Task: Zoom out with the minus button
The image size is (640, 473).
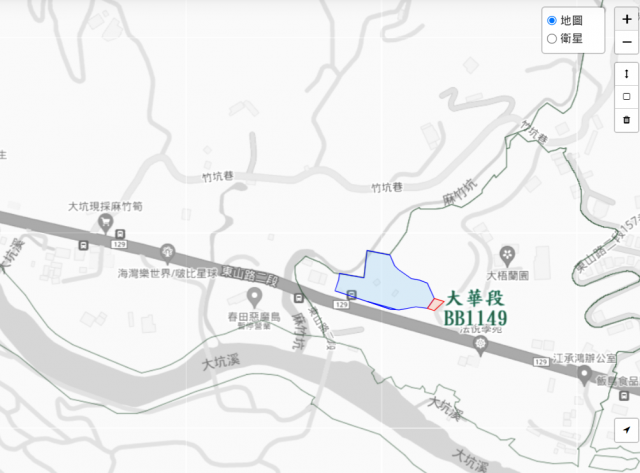Action: point(627,42)
